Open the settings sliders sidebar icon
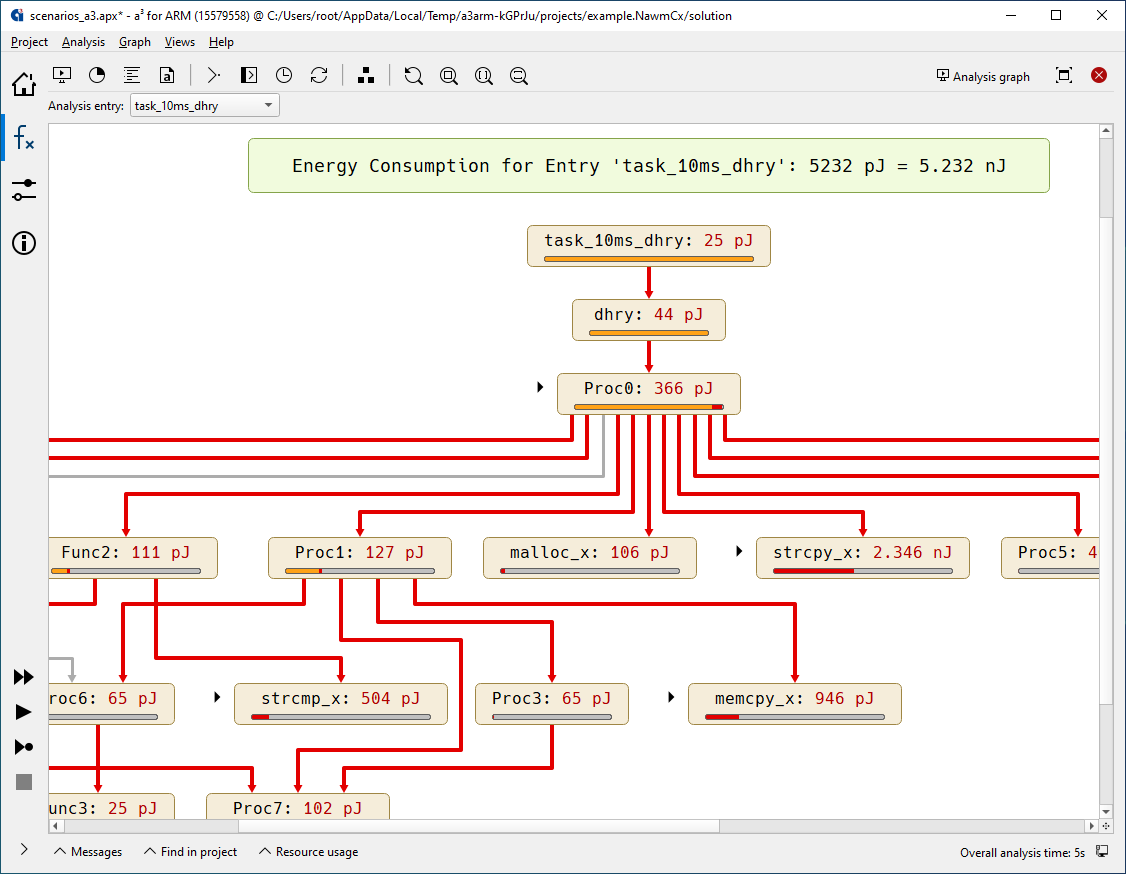Viewport: 1126px width, 874px height. coord(24,190)
